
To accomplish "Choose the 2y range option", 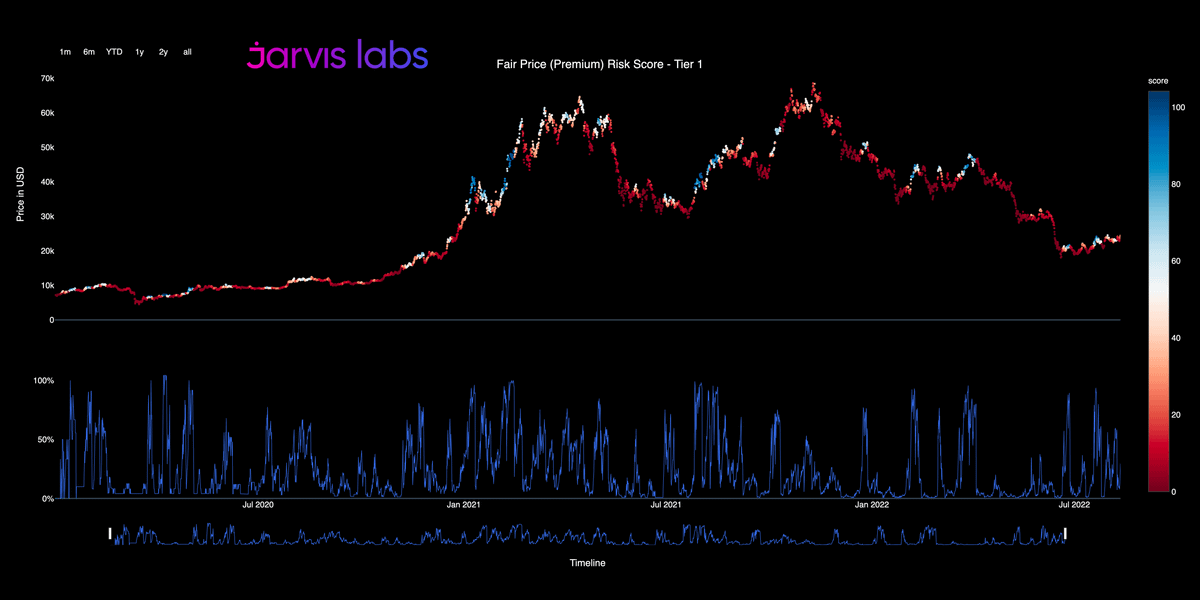I will [x=163, y=51].
